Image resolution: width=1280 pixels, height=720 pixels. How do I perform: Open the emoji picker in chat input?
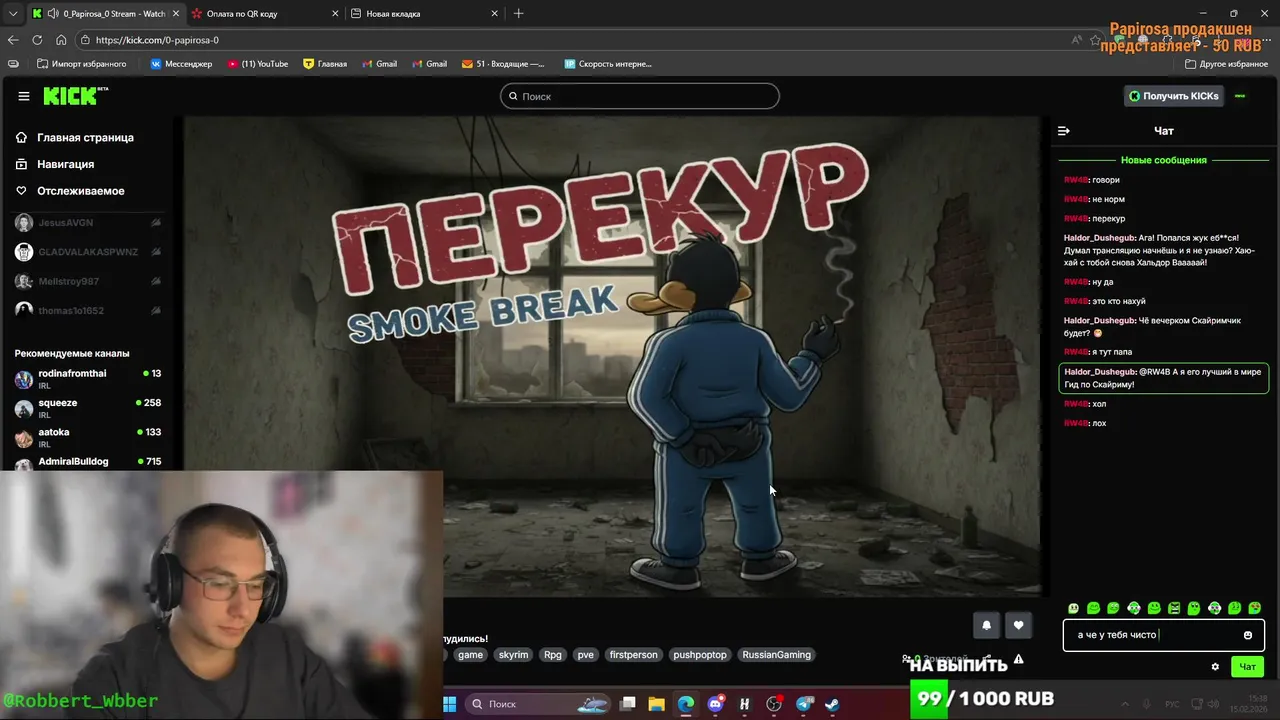point(1247,635)
